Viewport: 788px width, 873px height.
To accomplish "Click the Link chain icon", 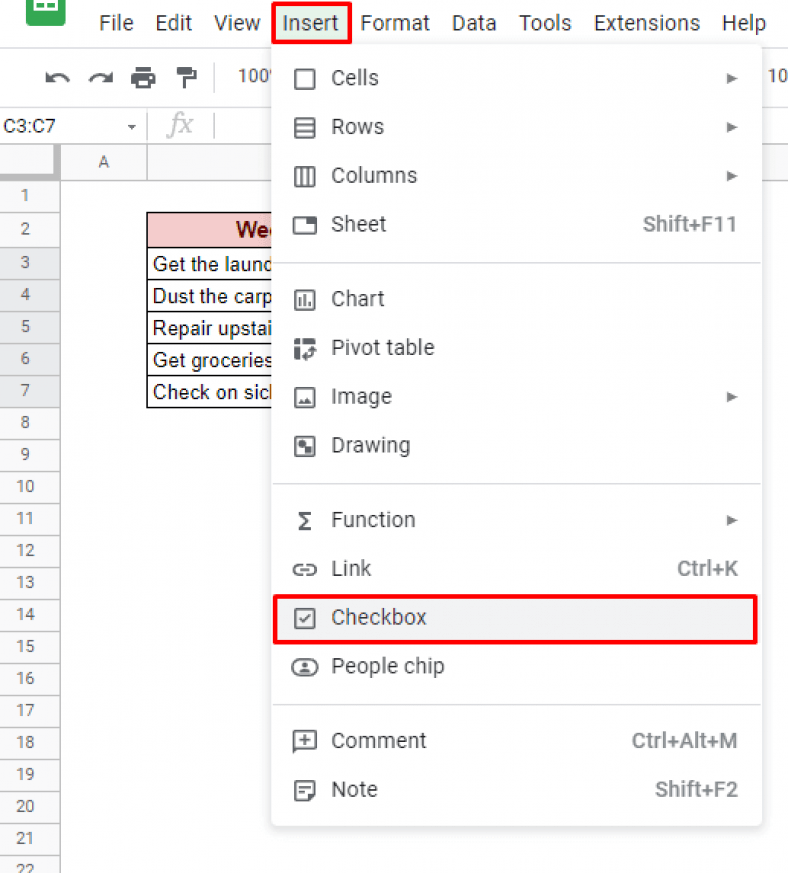I will pyautogui.click(x=305, y=568).
